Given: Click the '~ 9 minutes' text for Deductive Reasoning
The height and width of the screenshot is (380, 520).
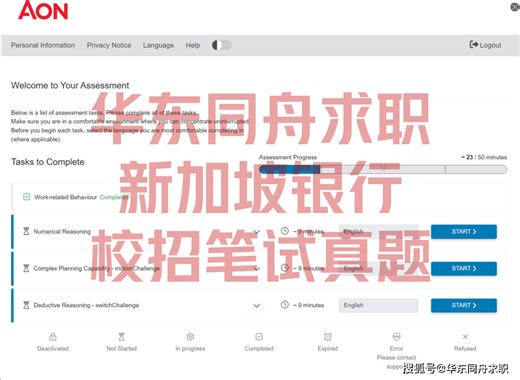Looking at the screenshot, I should coord(309,305).
